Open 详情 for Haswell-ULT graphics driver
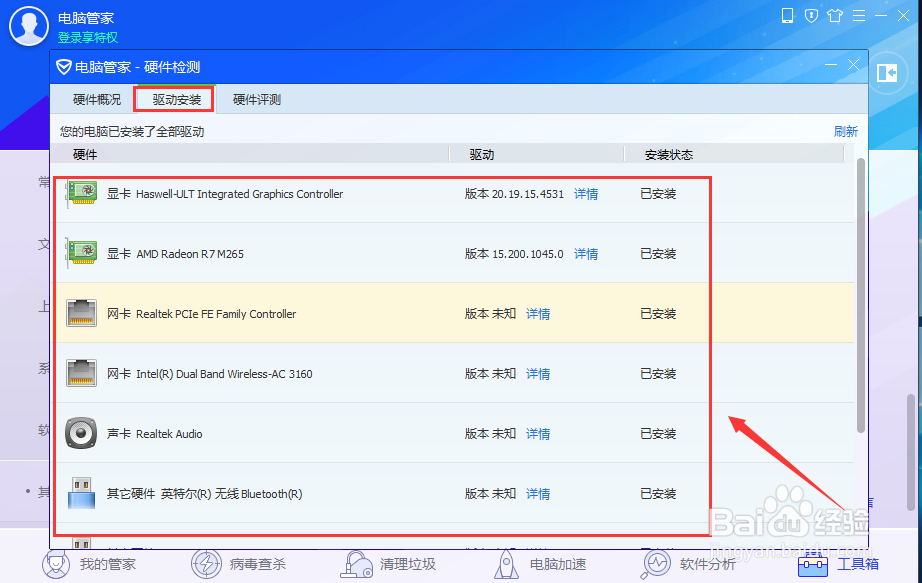922x583 pixels. [586, 194]
